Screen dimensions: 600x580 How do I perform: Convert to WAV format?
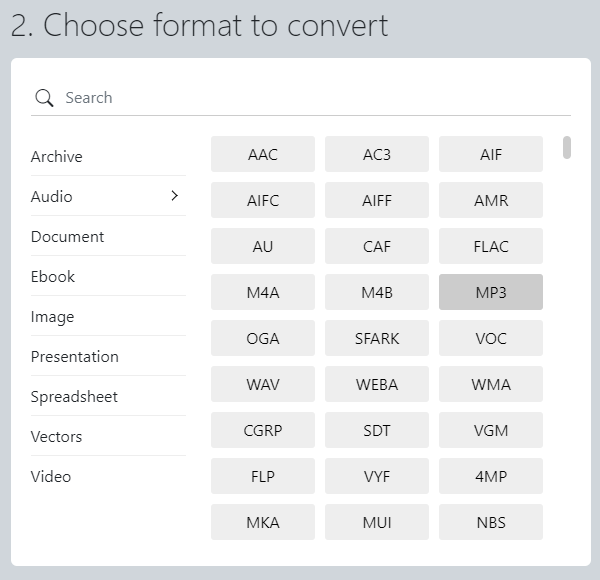263,384
